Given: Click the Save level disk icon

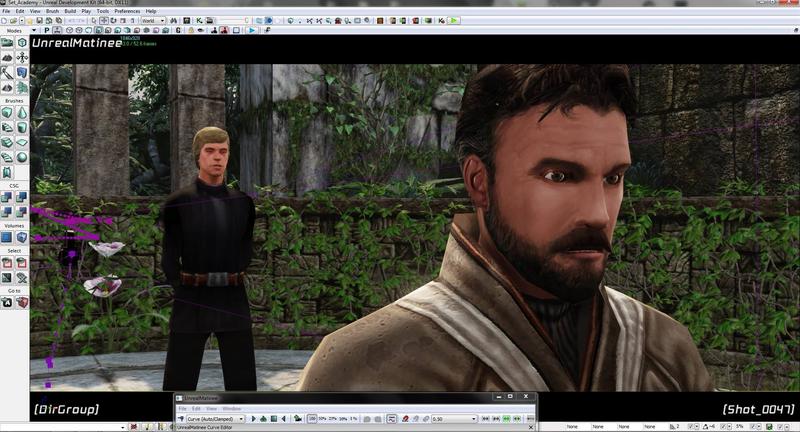Looking at the screenshot, I should pyautogui.click(x=39, y=20).
